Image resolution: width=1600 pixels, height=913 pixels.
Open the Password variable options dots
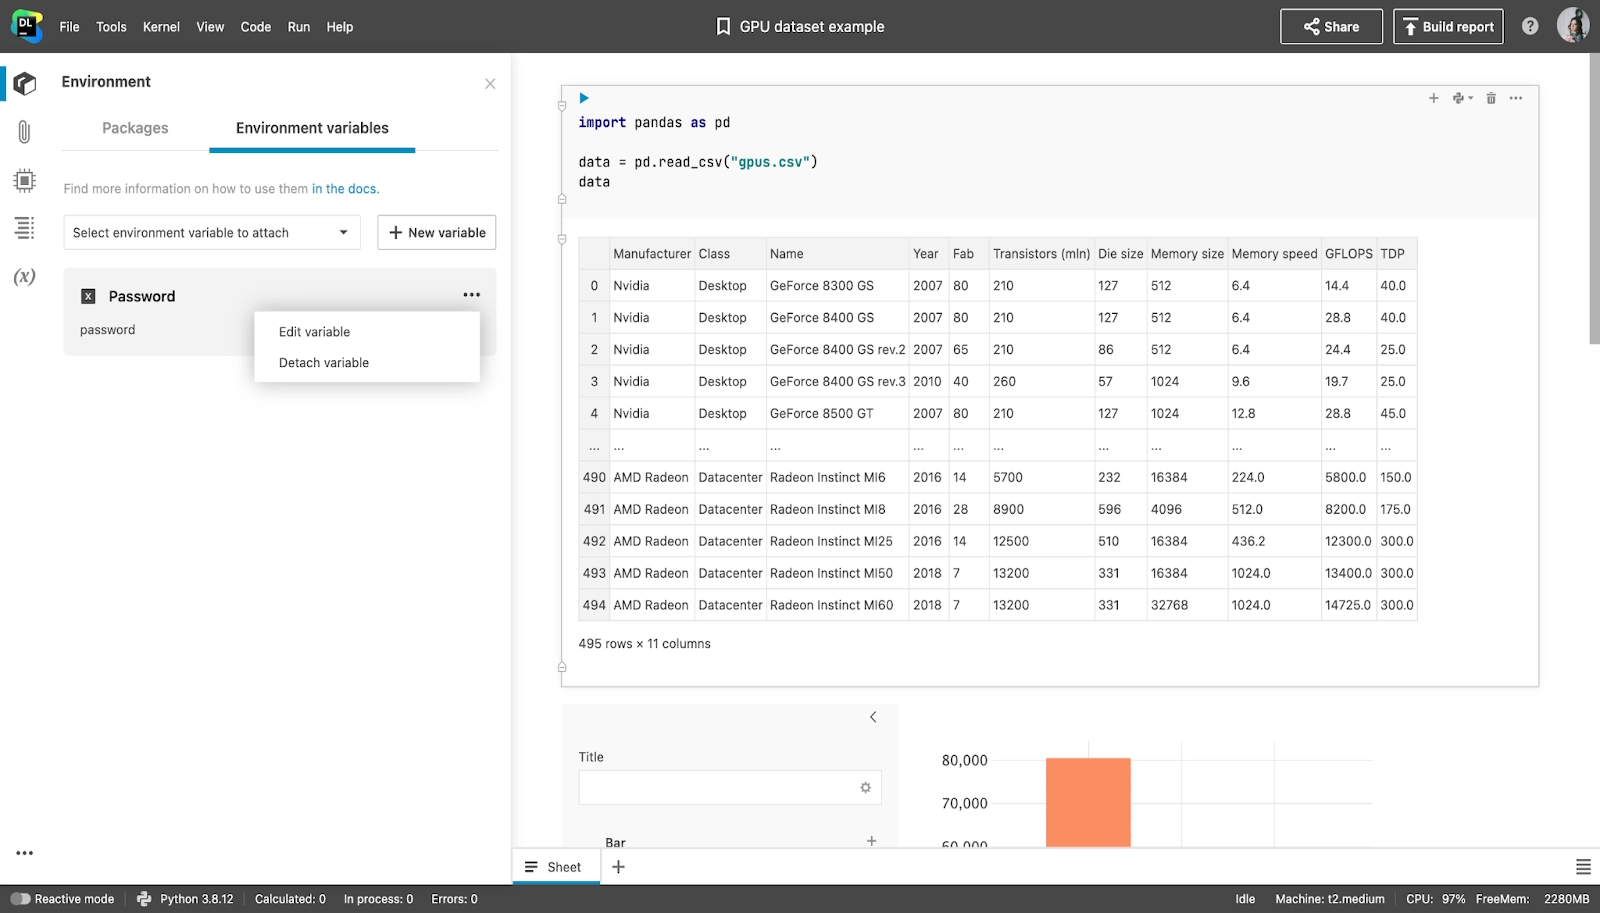(x=471, y=295)
